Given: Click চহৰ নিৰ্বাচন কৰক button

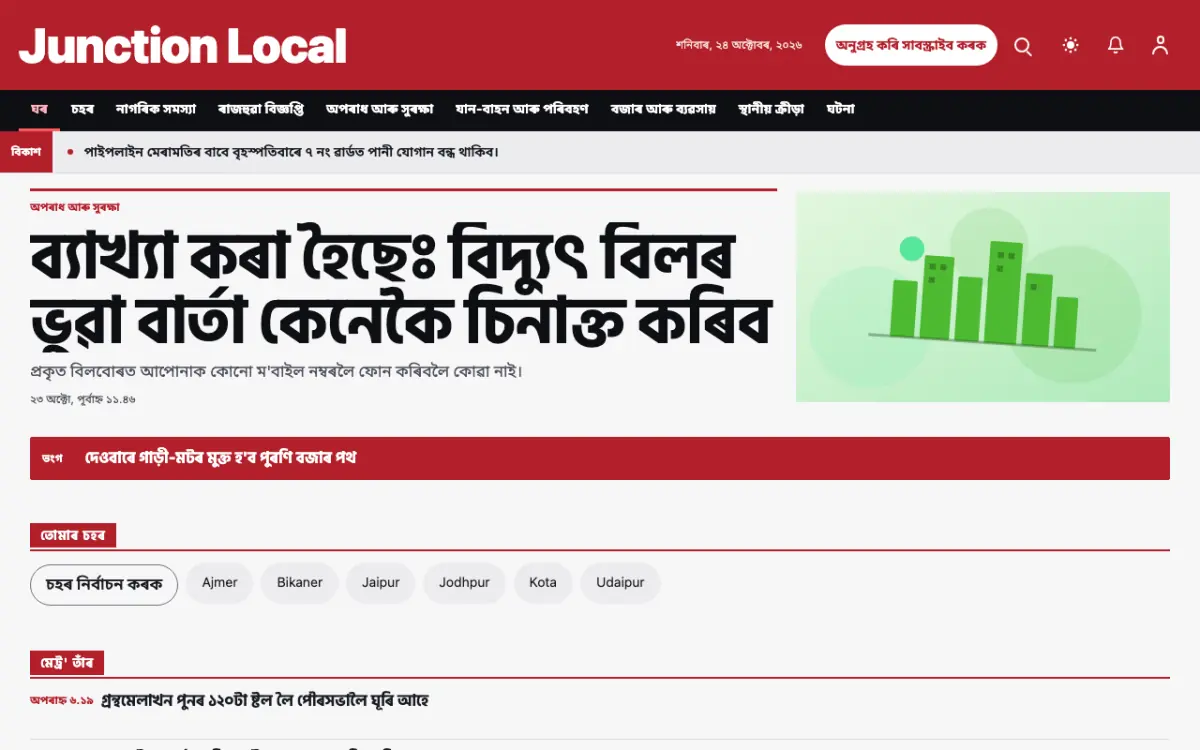Looking at the screenshot, I should coord(104,585).
